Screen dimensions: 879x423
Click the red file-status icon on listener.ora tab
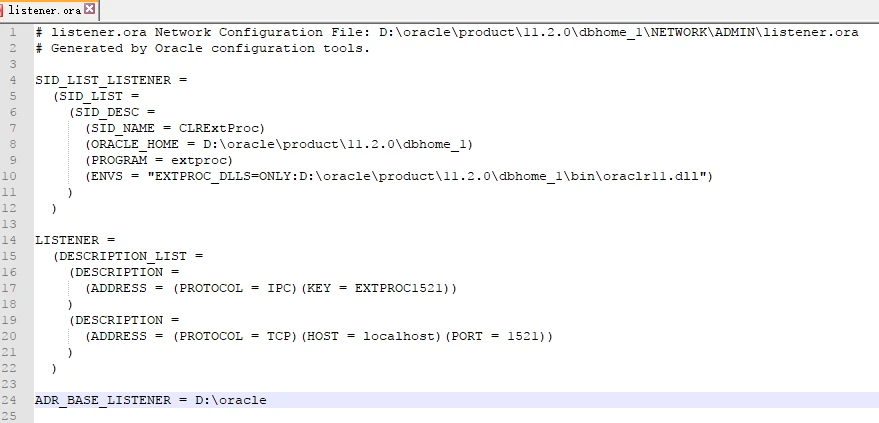tap(2, 10)
